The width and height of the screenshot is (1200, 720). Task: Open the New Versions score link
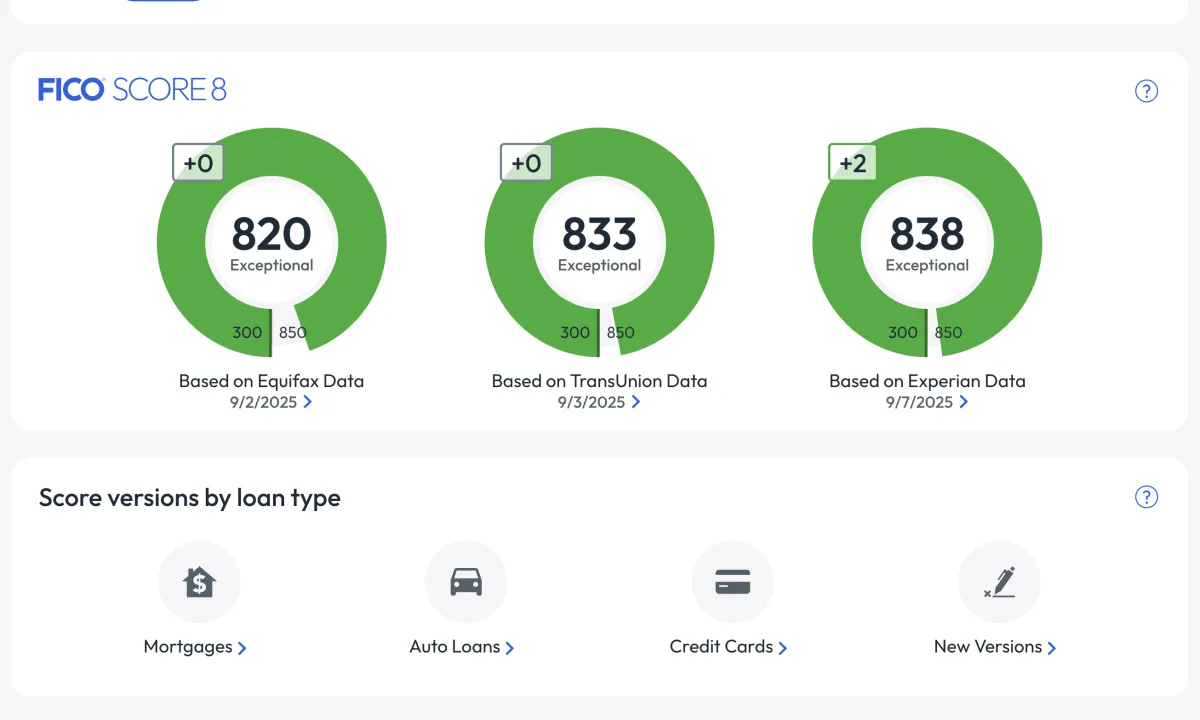(995, 647)
